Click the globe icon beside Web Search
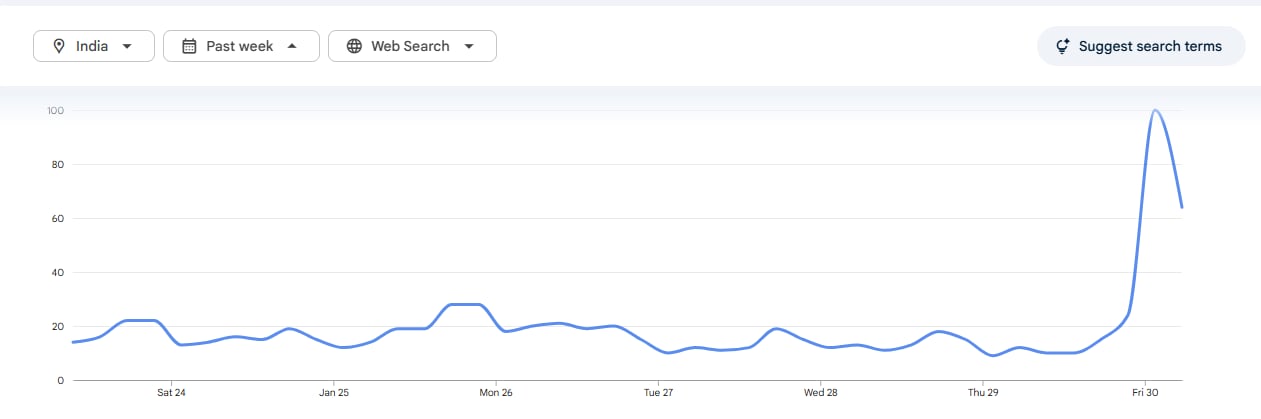Viewport: 1261px width, 419px height. click(x=354, y=46)
